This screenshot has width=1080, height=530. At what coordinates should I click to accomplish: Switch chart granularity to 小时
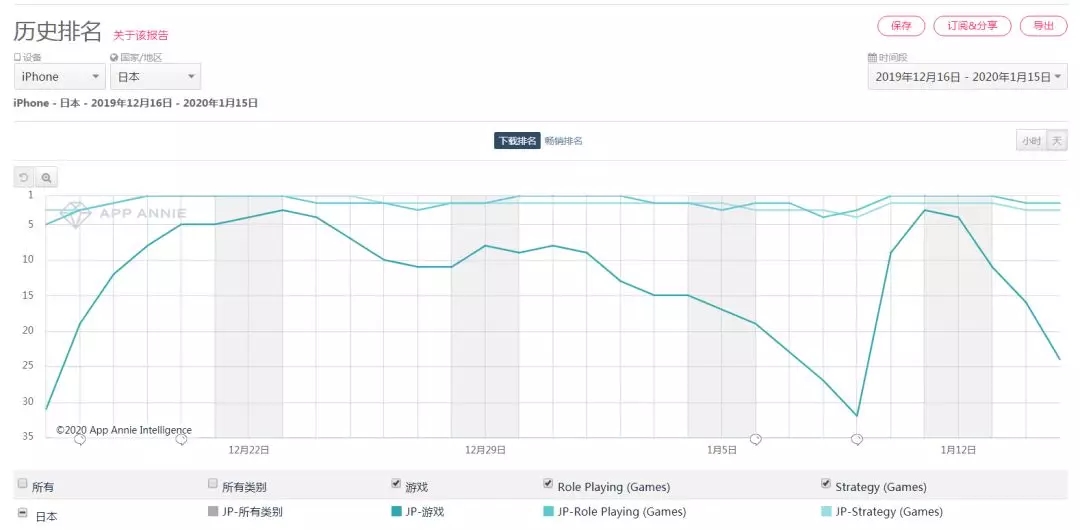(1030, 141)
